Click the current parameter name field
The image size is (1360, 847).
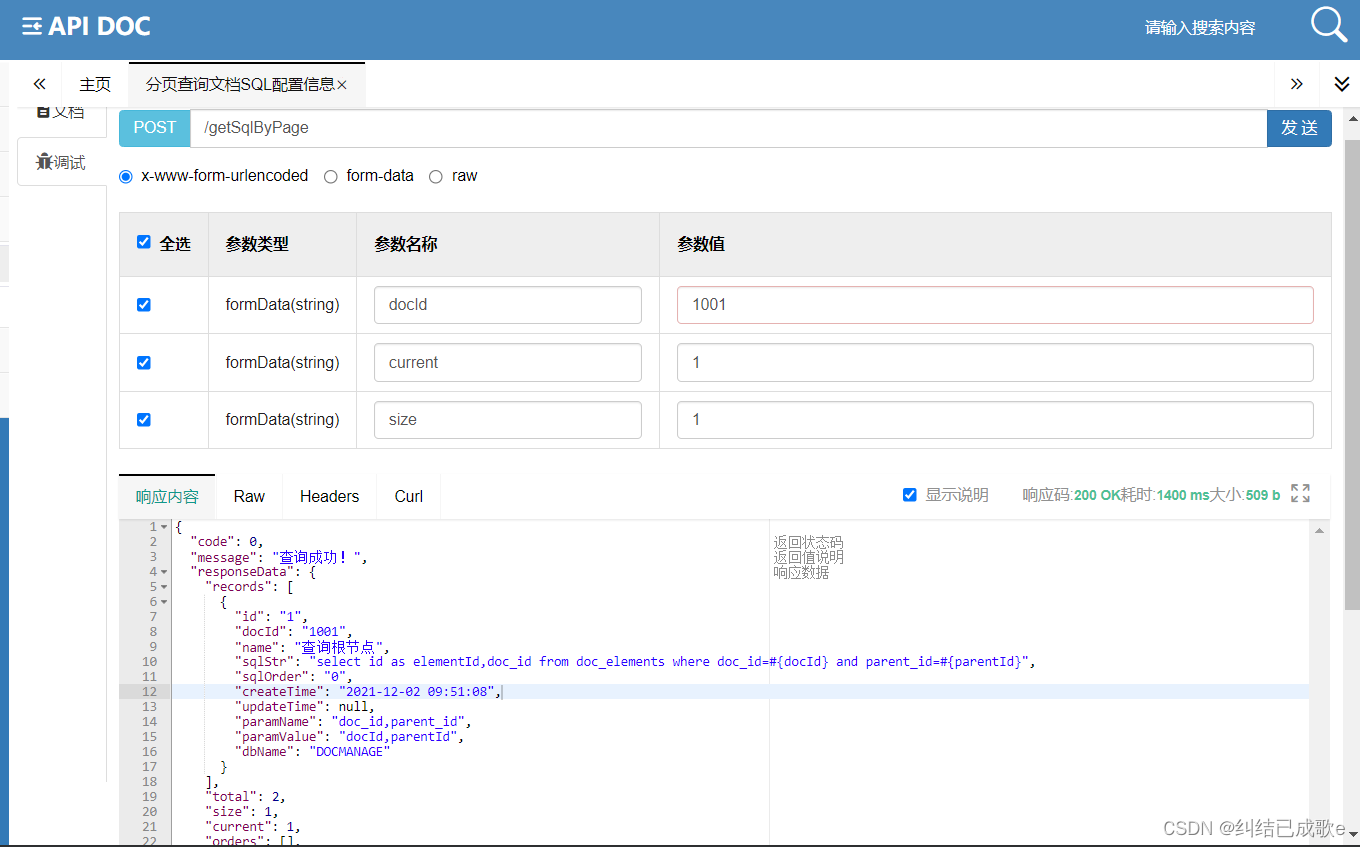(x=508, y=362)
